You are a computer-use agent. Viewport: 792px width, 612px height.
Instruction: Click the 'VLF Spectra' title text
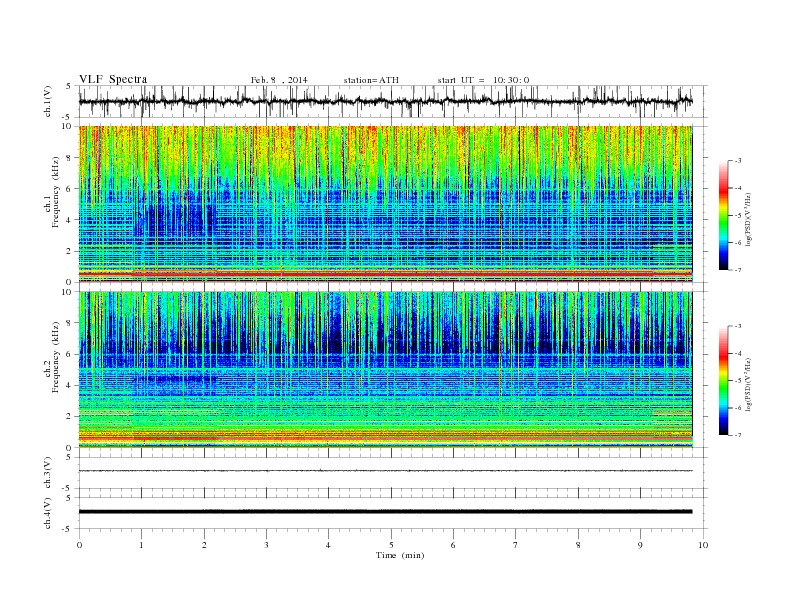[x=113, y=79]
